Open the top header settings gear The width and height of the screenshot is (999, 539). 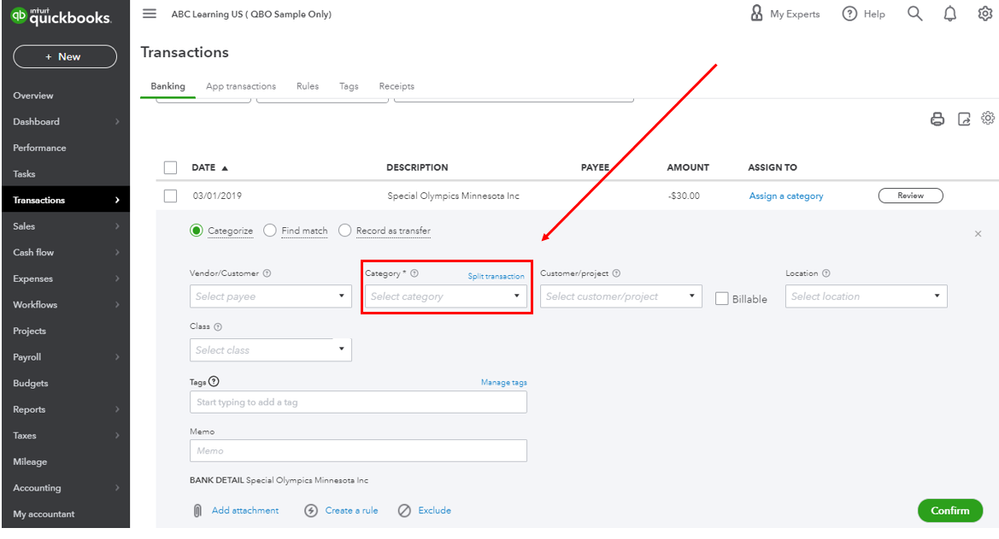[x=985, y=13]
